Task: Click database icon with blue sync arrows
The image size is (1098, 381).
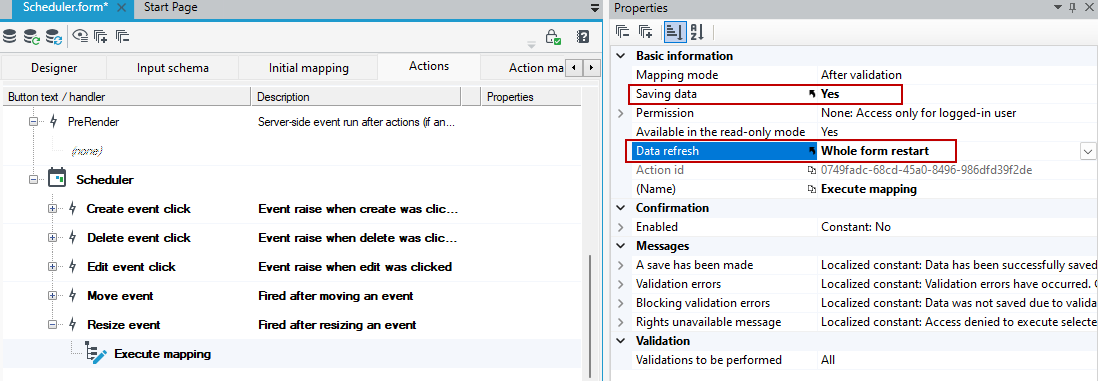Action: (x=53, y=36)
